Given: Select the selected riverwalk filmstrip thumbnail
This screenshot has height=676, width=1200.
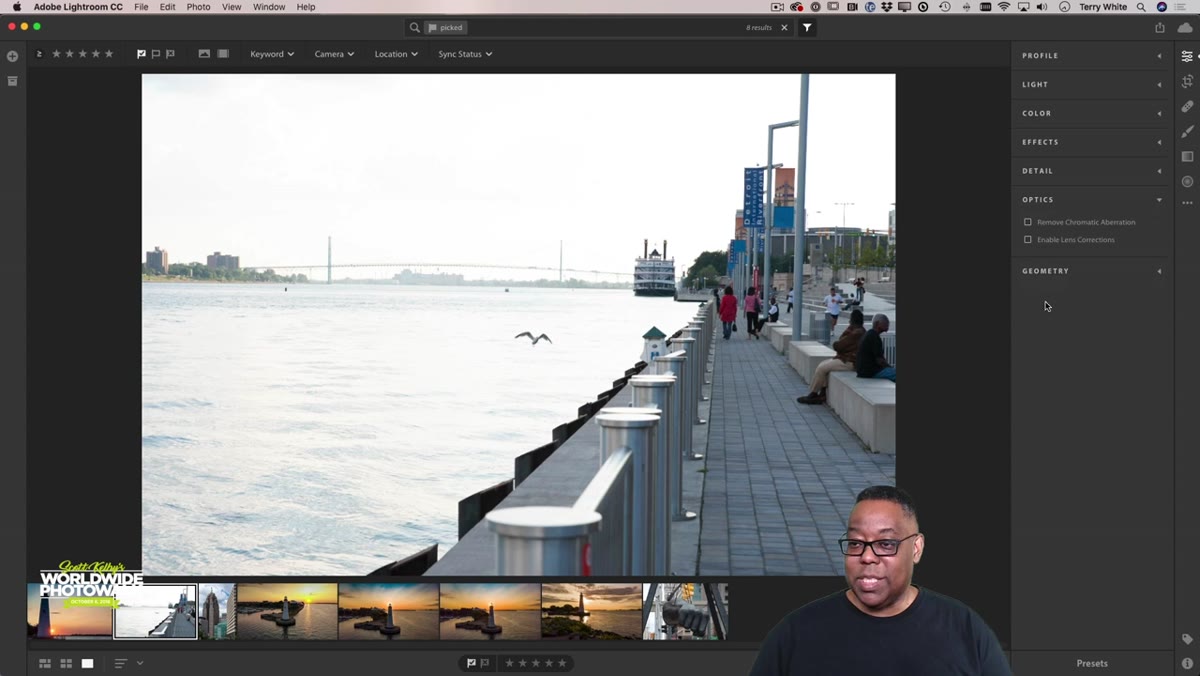Looking at the screenshot, I should pyautogui.click(x=155, y=611).
